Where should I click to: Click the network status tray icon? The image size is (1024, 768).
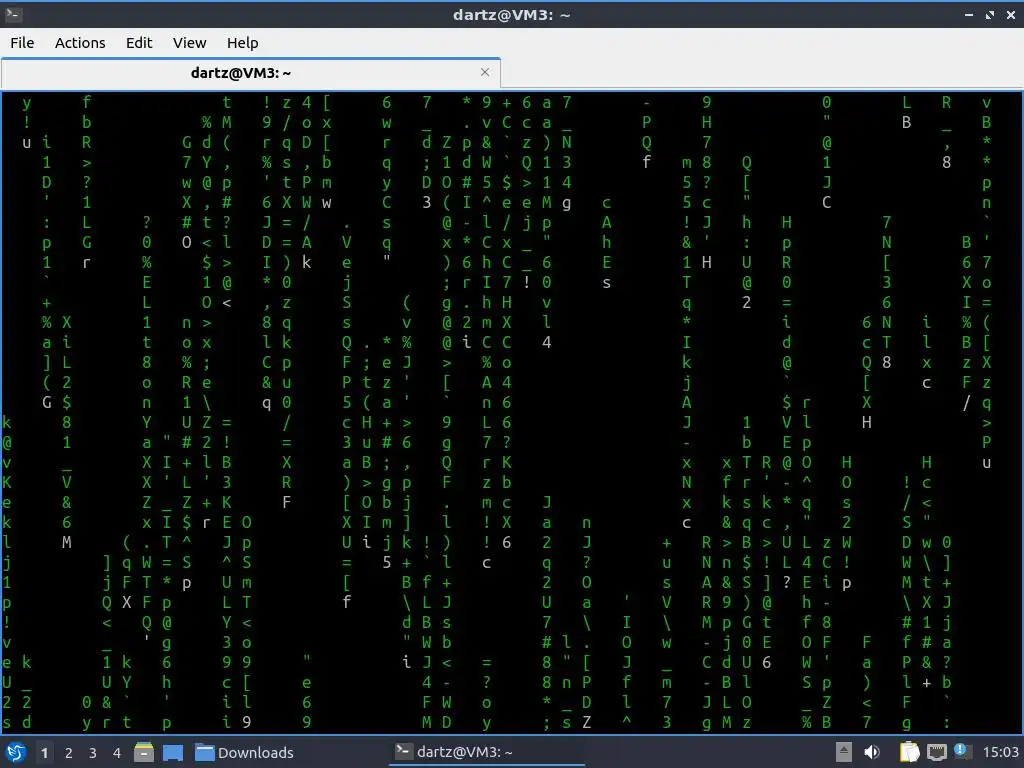point(937,752)
